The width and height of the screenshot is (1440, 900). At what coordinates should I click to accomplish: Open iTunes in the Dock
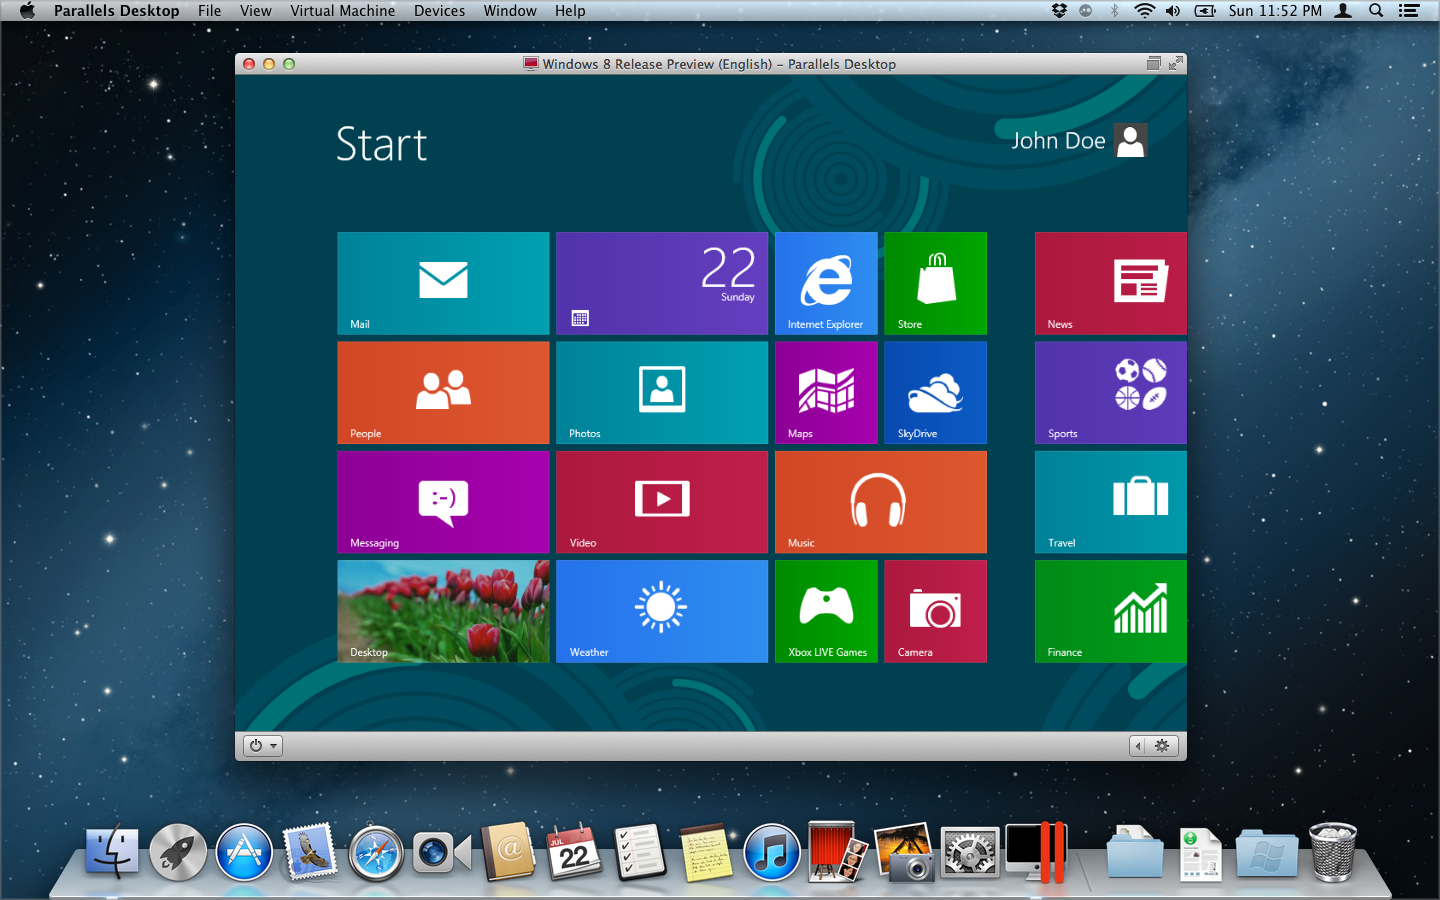tap(771, 853)
